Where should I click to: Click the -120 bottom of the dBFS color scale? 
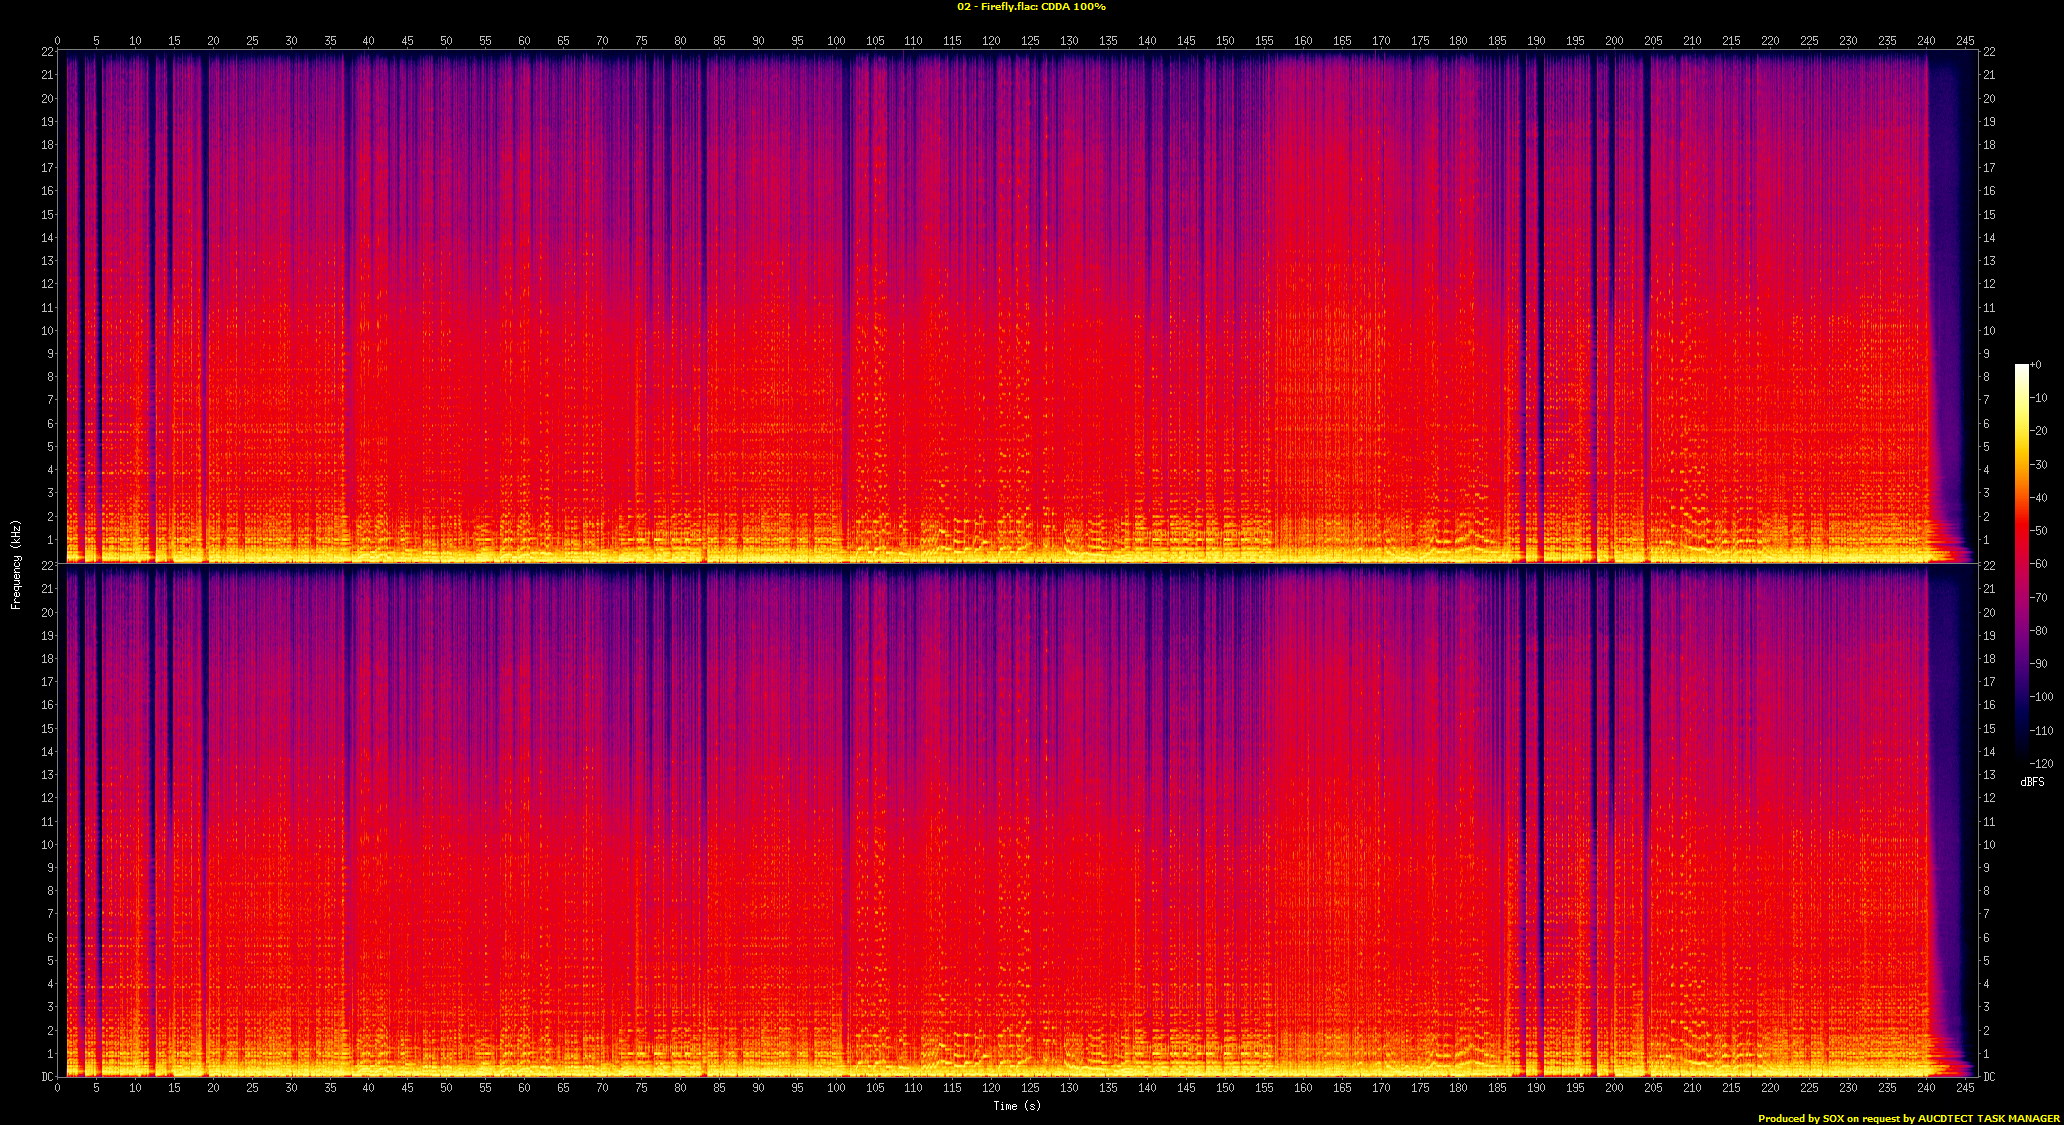coord(2041,763)
